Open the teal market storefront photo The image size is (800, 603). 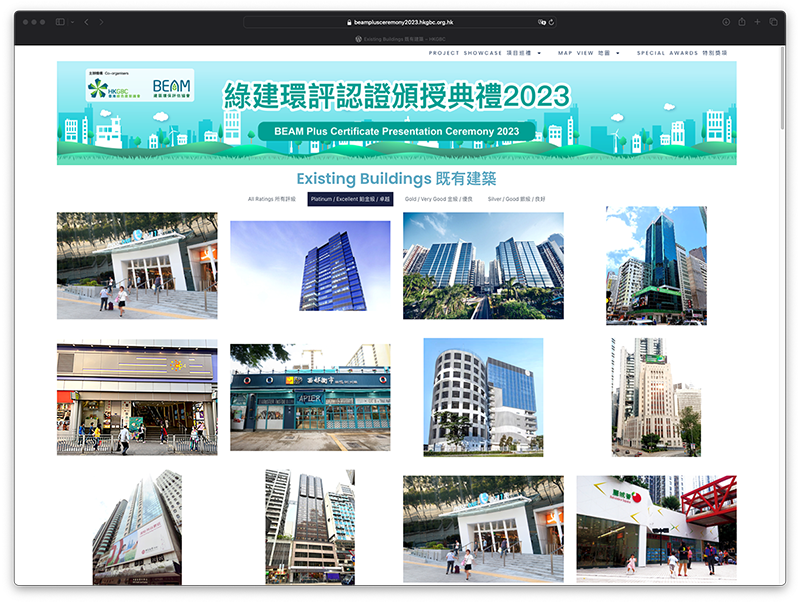pyautogui.click(x=310, y=397)
